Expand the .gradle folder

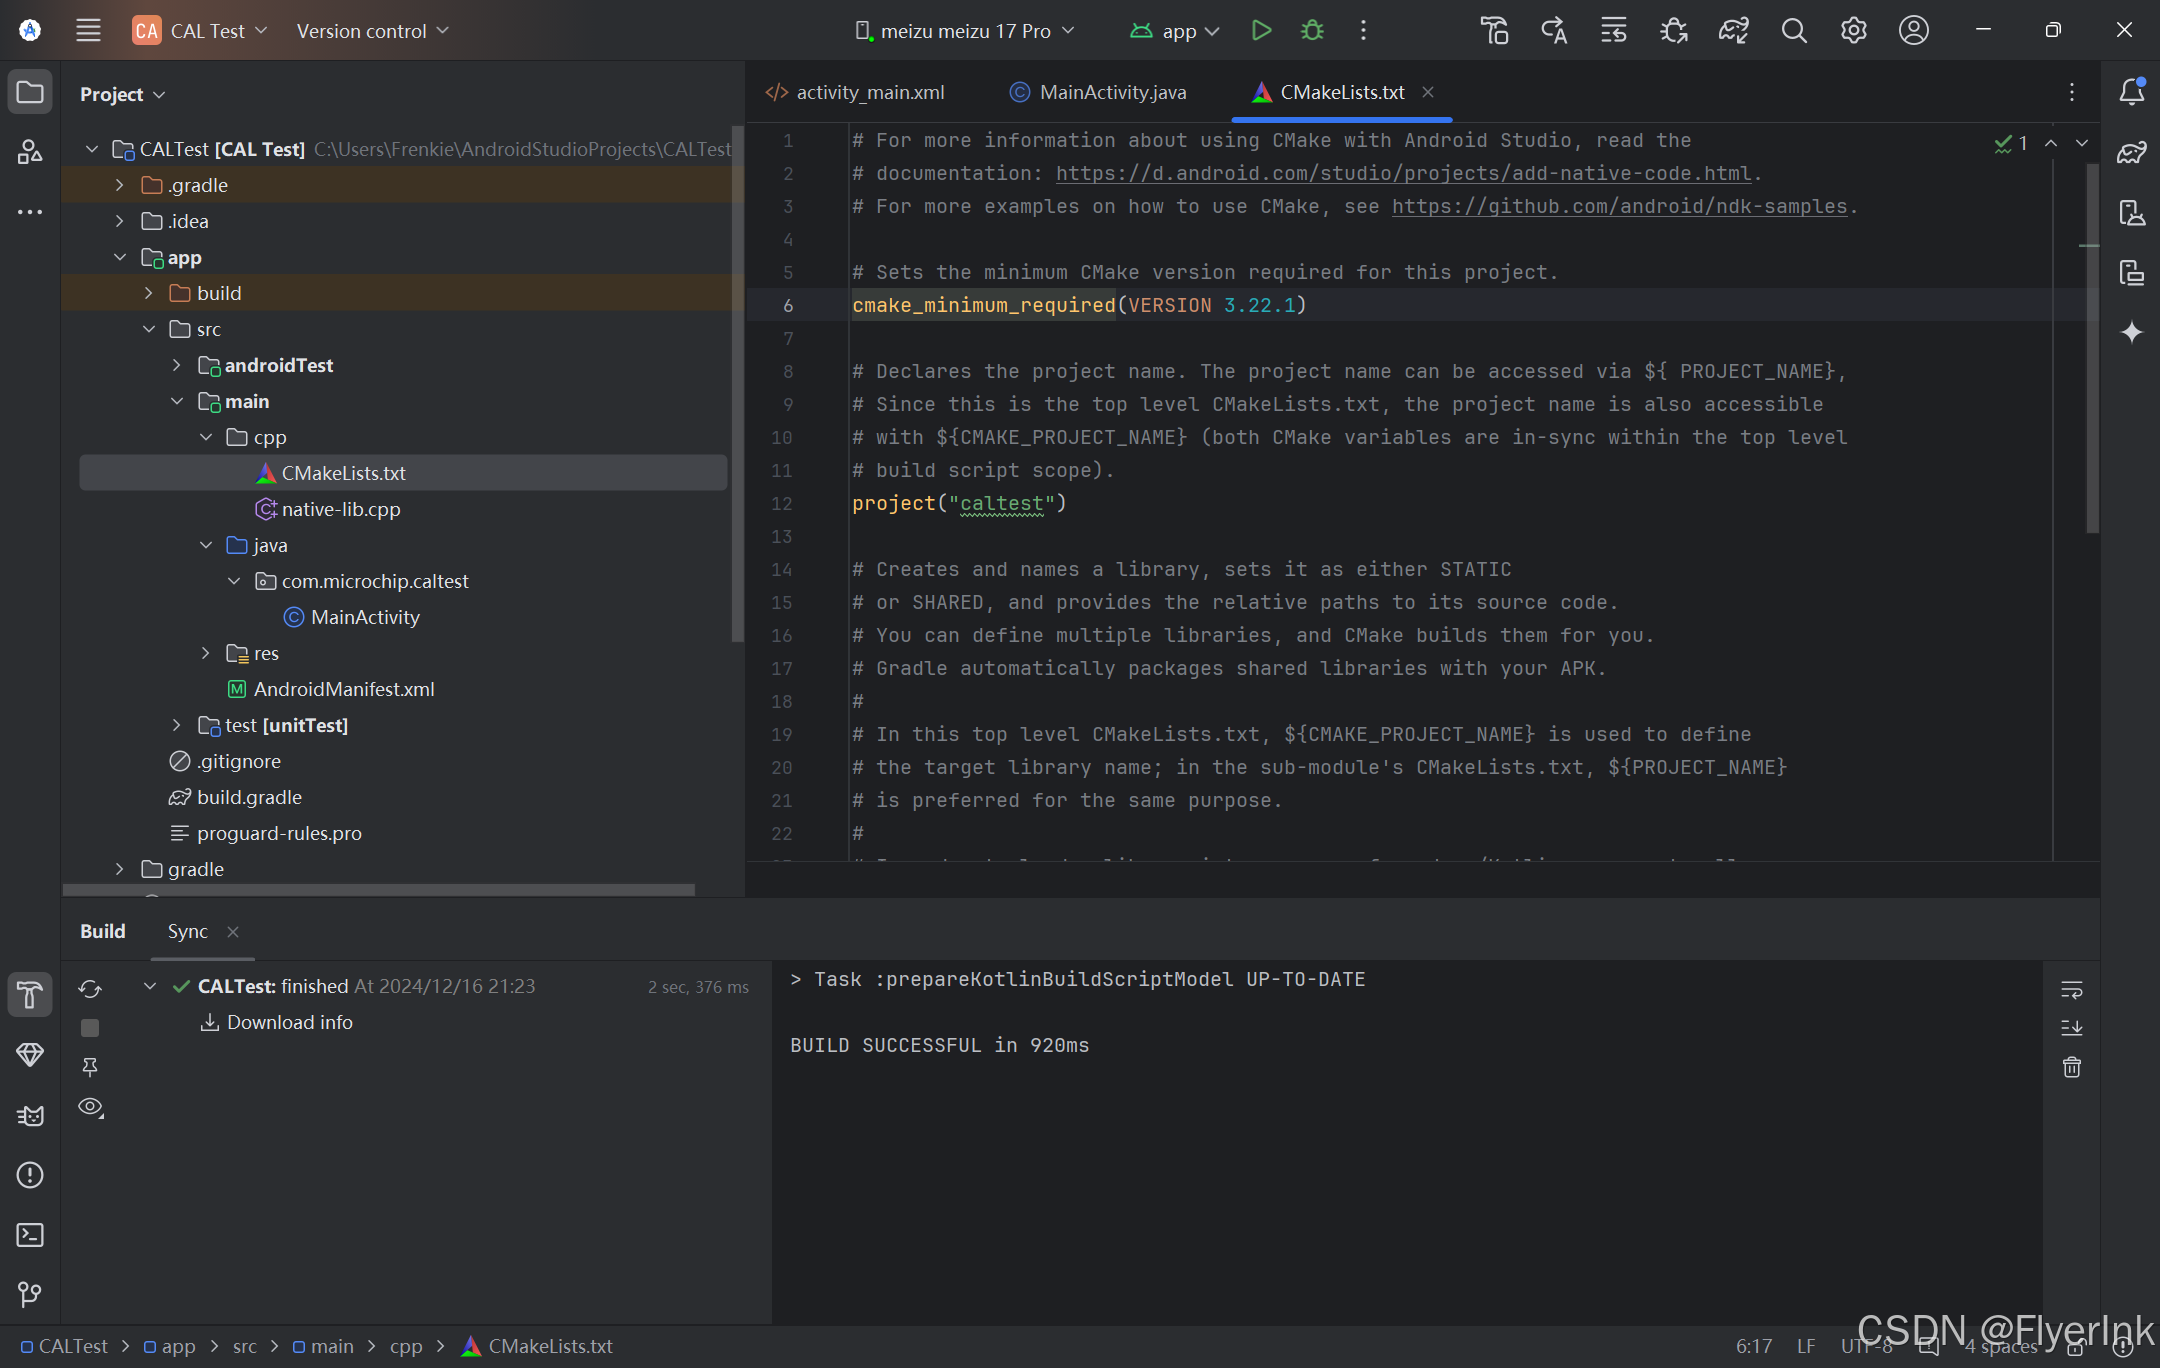tap(120, 185)
